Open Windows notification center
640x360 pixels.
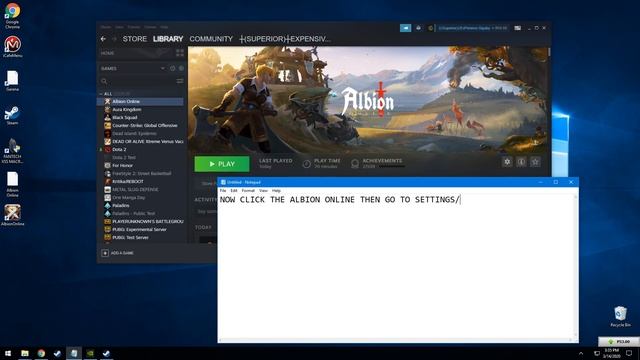(x=629, y=353)
